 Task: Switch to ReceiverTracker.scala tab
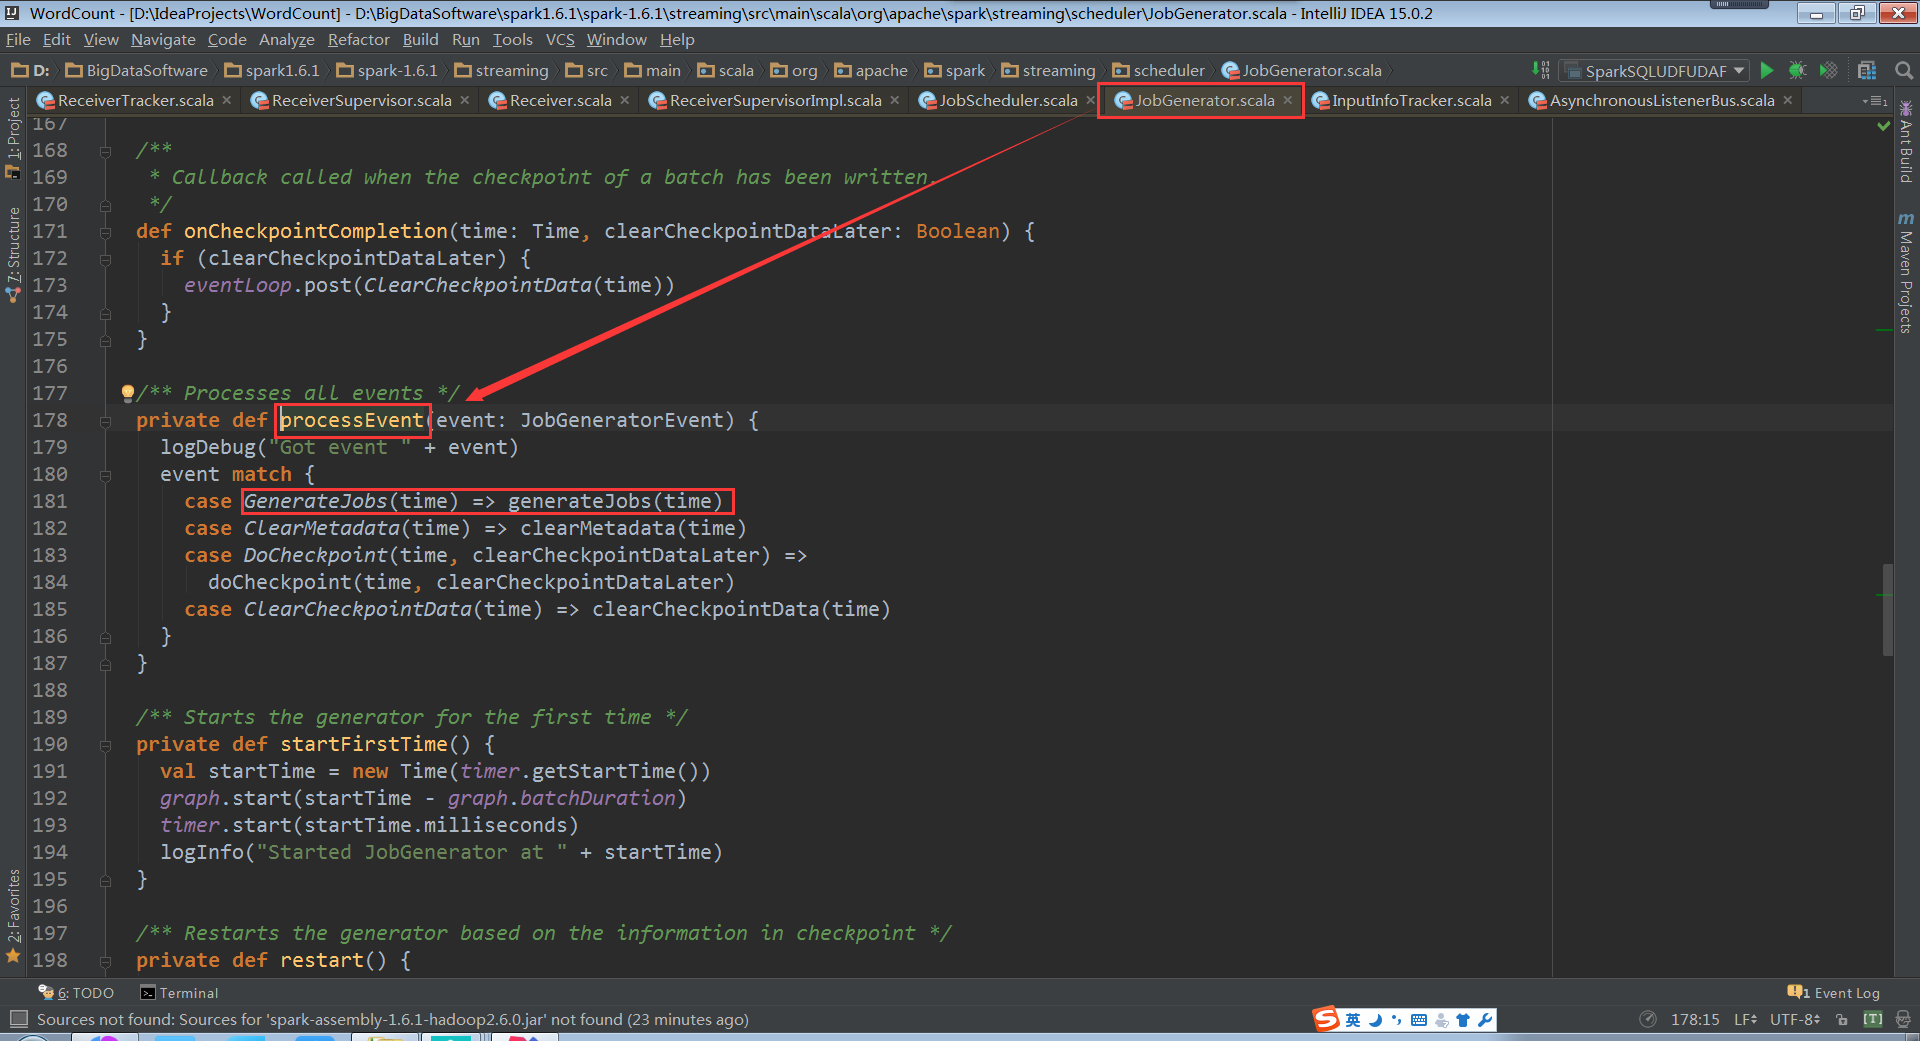[135, 101]
